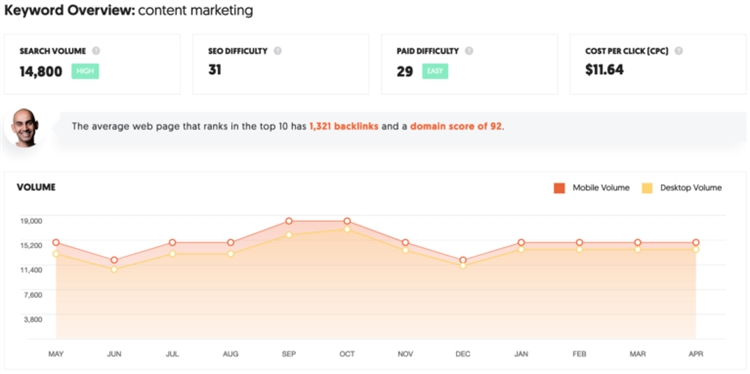Click the 1,321 backlinks link

(x=344, y=127)
